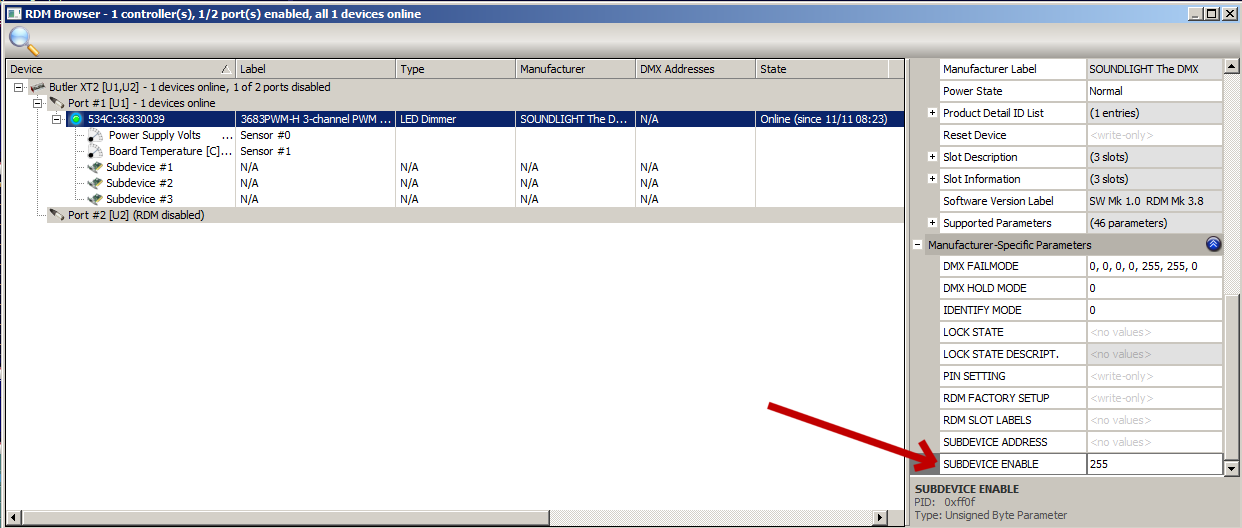This screenshot has height=528, width=1242.
Task: Click the SUBDEVICE ENABLE value field
Action: 1152,464
